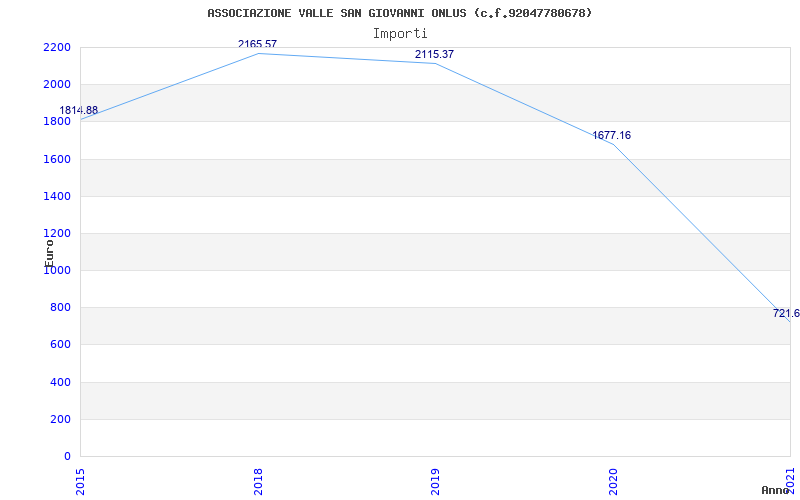
Task: Click the 1200 y-axis tick label
Action: click(57, 234)
